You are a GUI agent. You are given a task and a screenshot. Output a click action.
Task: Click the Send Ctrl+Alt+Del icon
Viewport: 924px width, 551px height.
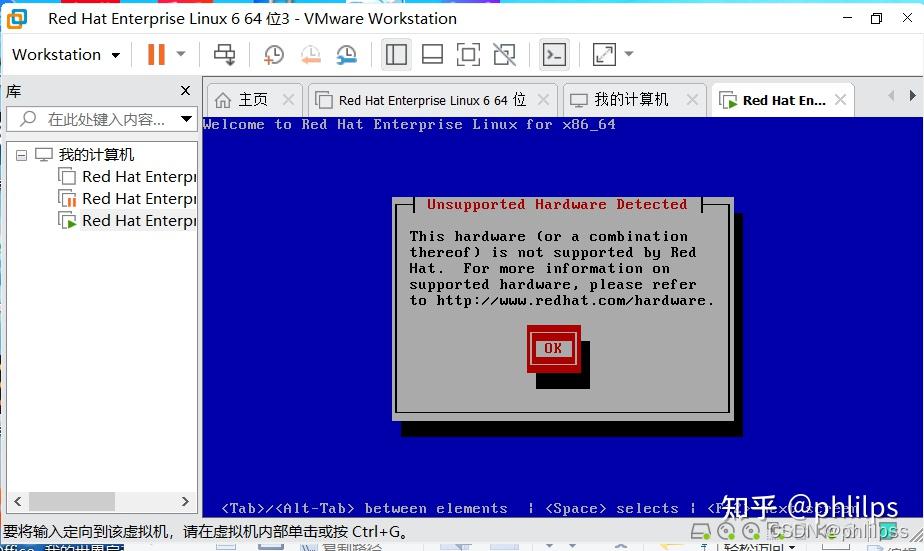click(x=225, y=54)
